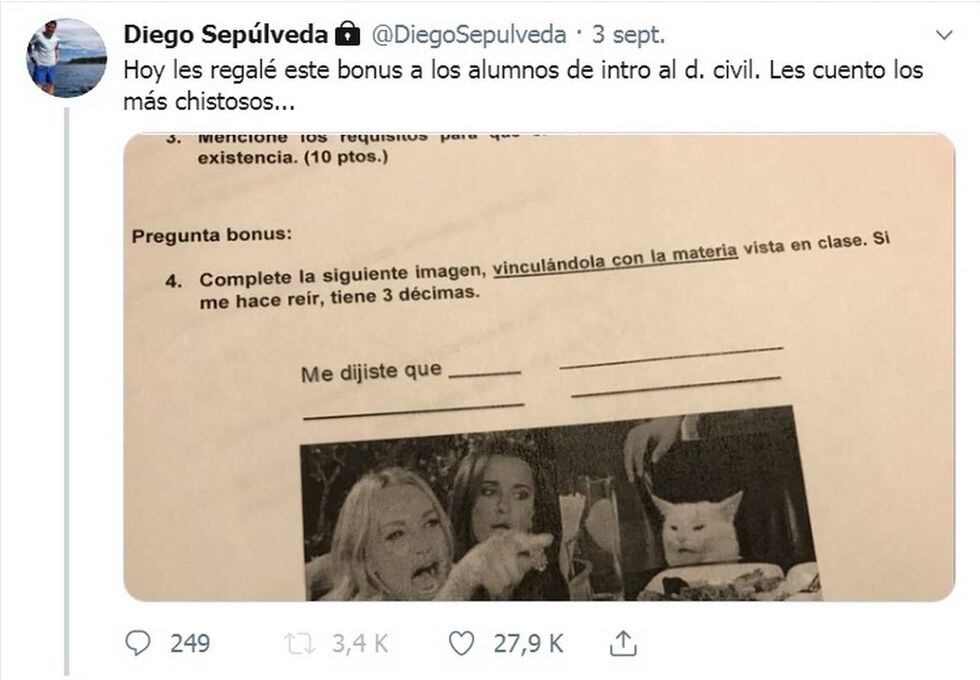
Task: Click the pointing blonde woman in the meme
Action: (x=393, y=540)
